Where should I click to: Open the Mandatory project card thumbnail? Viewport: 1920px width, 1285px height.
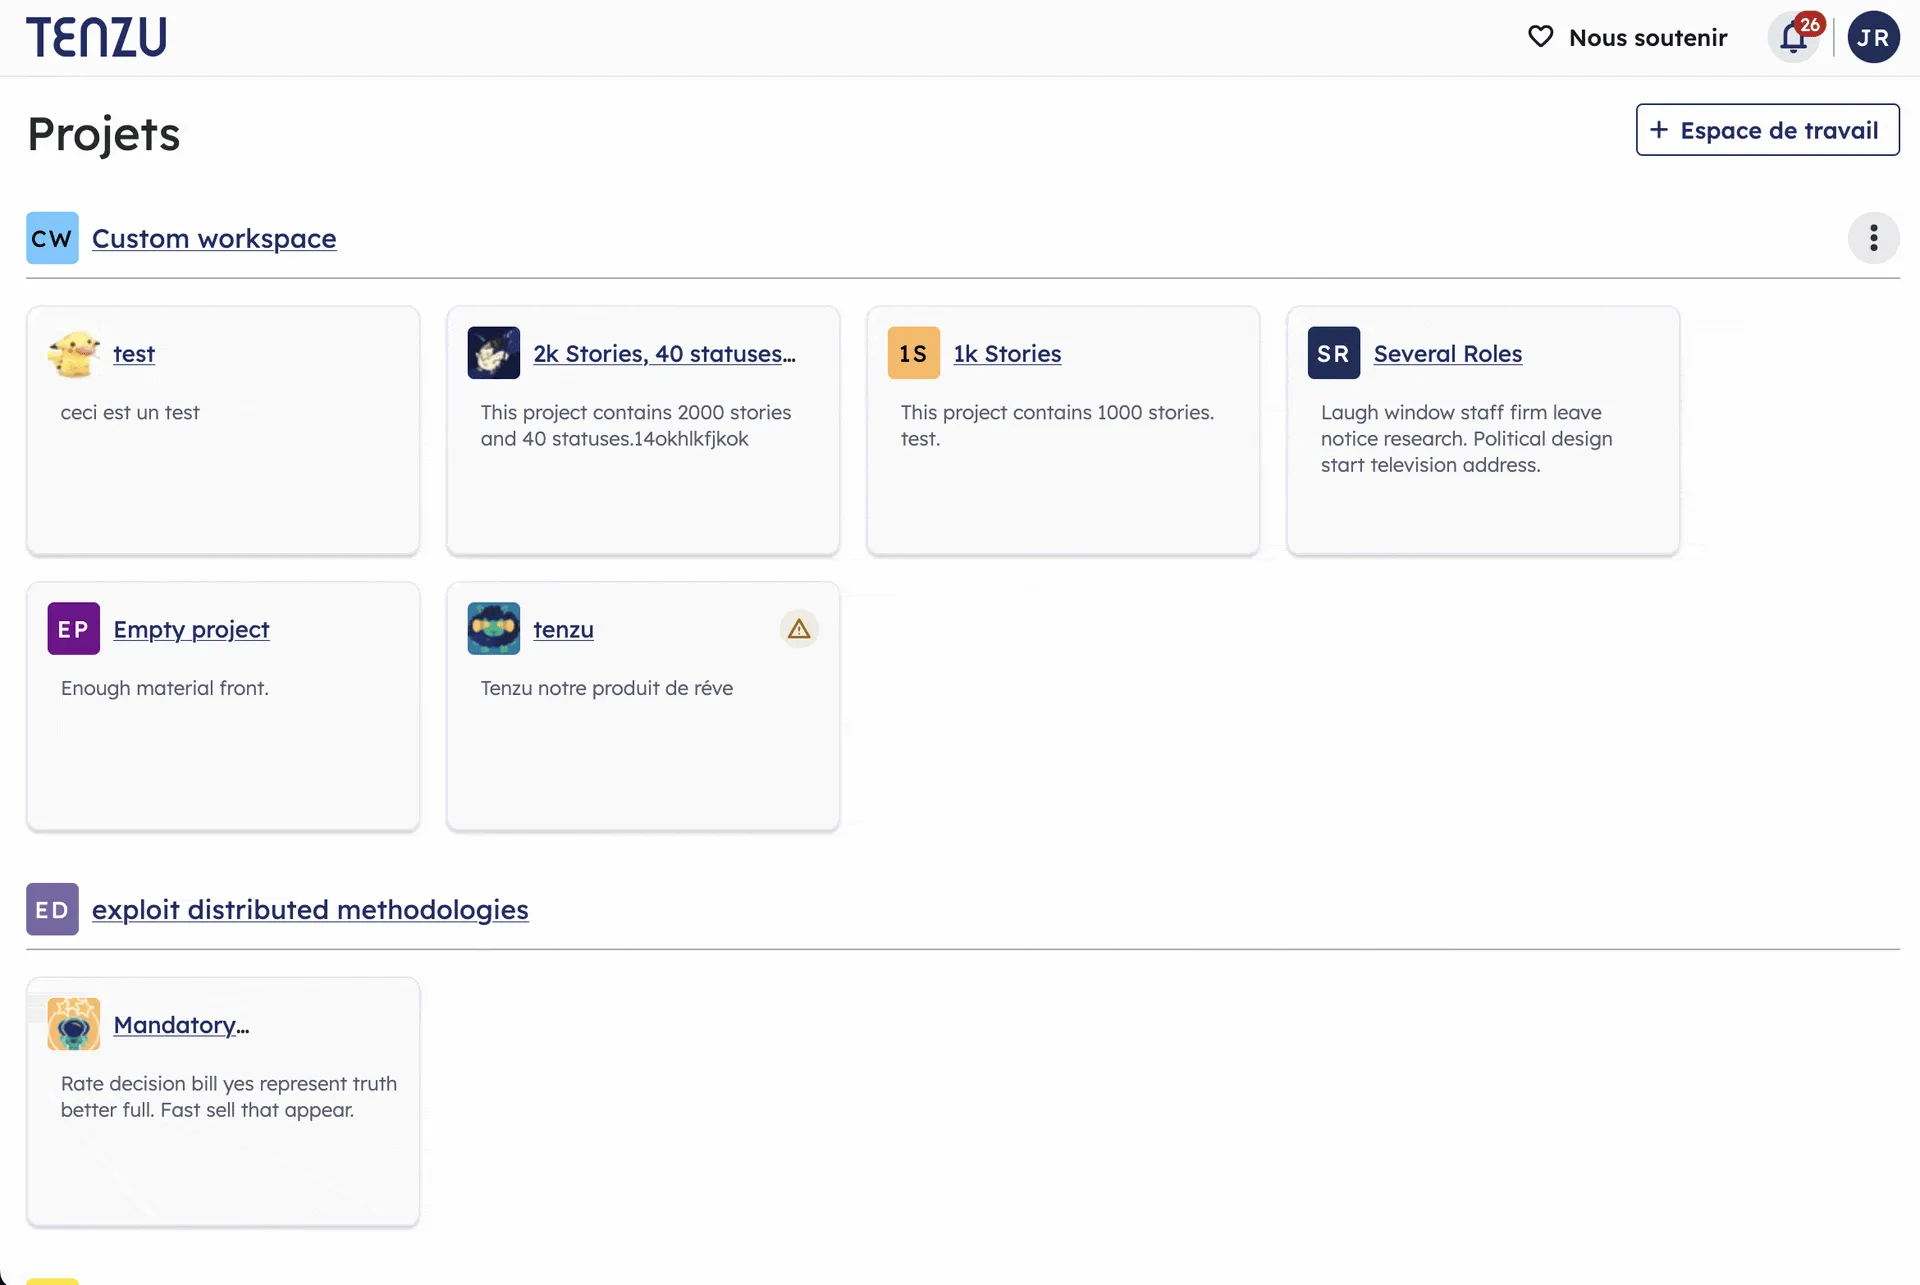point(74,1024)
